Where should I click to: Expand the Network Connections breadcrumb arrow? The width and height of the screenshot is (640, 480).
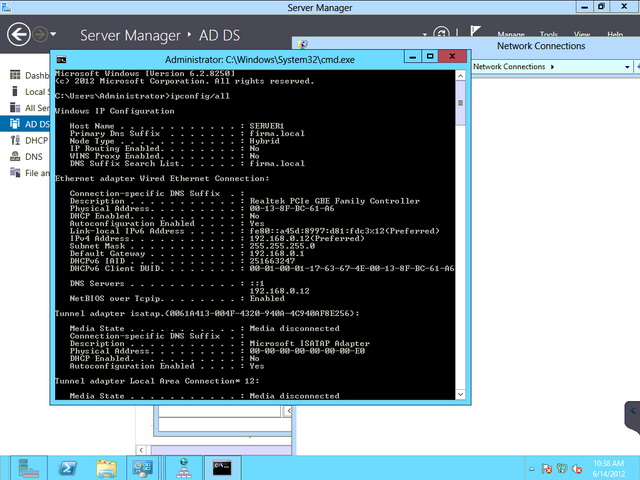551,67
